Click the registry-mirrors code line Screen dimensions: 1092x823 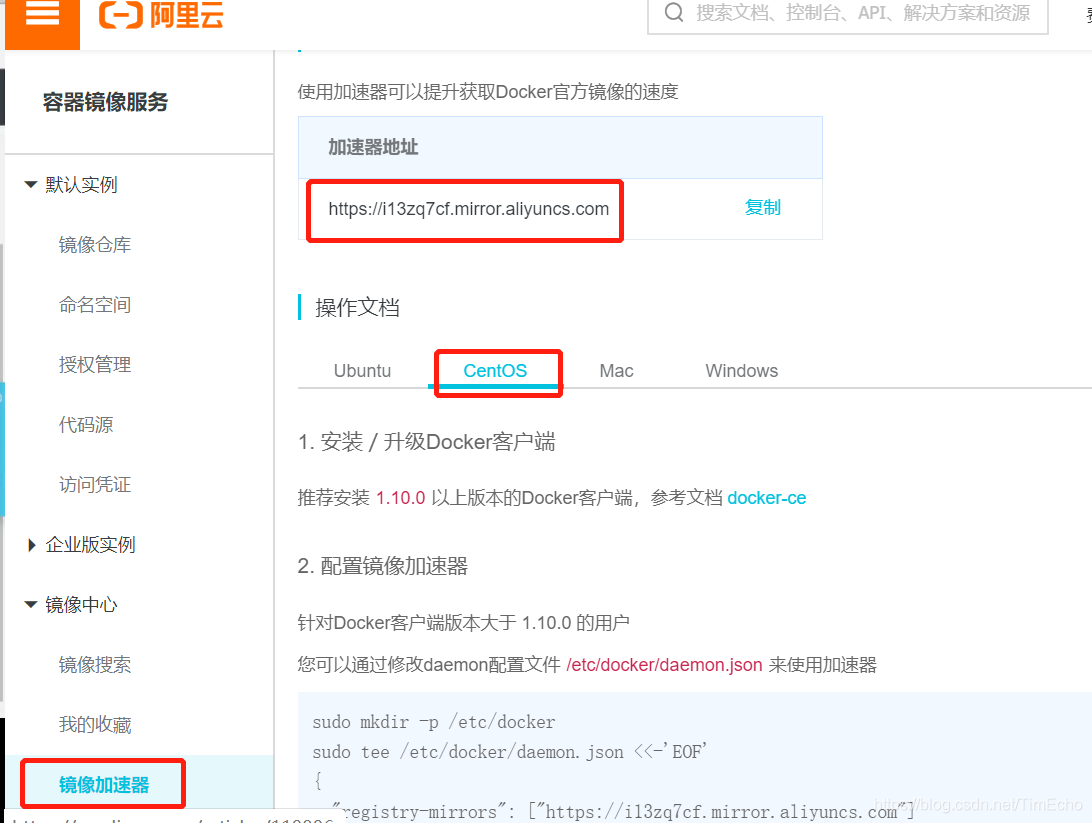[621, 811]
